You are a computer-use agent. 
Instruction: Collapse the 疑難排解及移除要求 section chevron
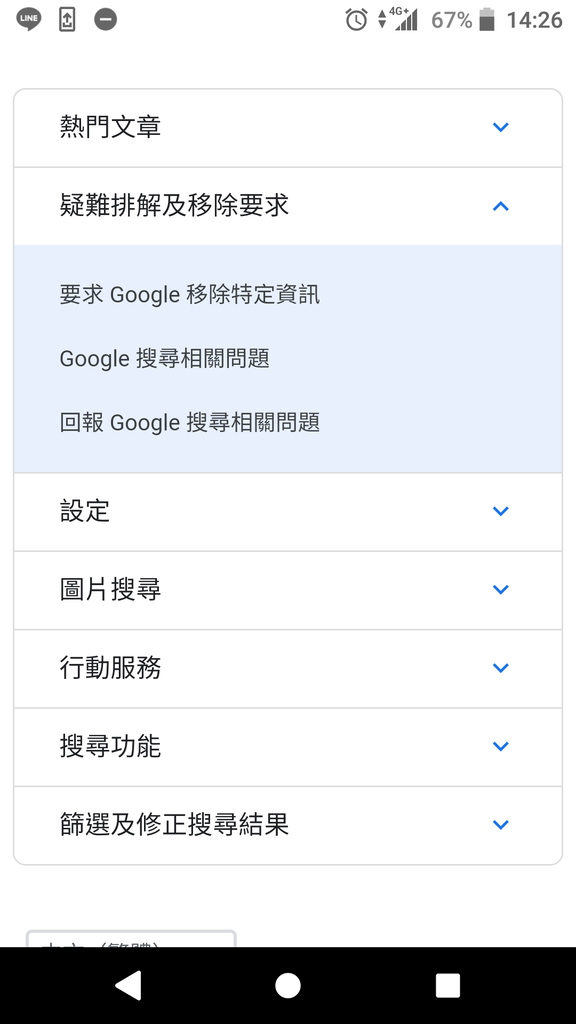(500, 206)
